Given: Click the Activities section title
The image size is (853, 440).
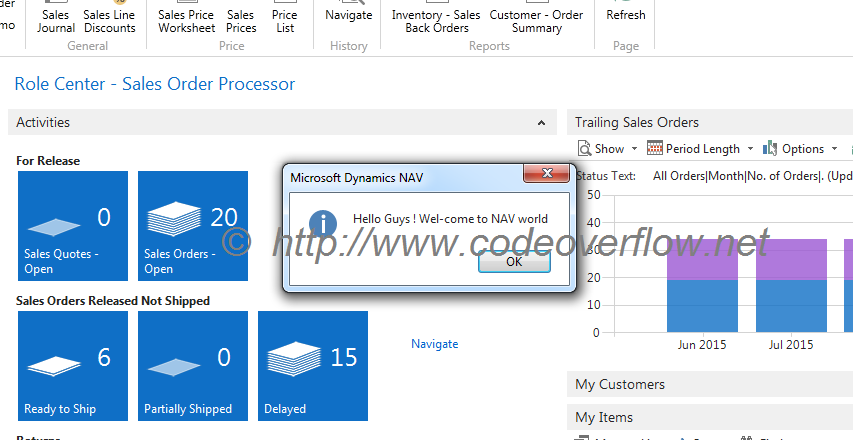Looking at the screenshot, I should [x=43, y=122].
